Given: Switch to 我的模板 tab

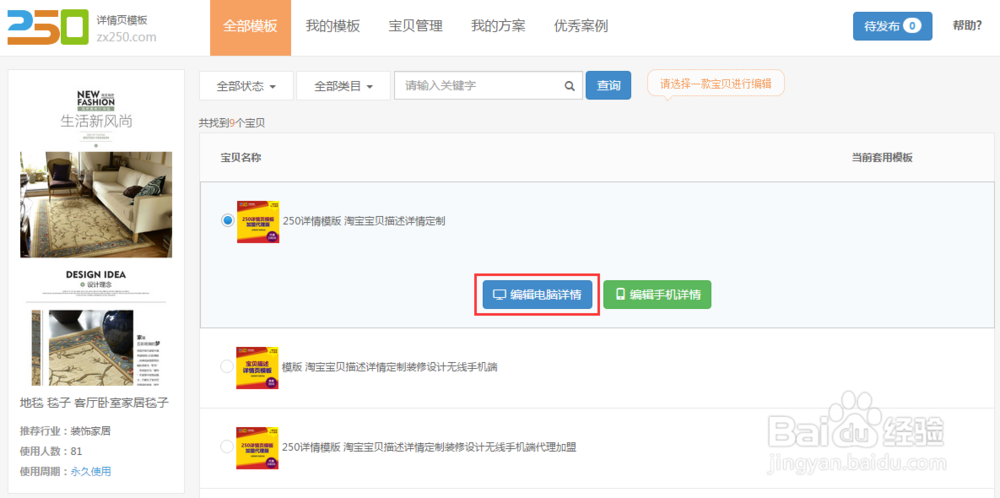Looking at the screenshot, I should pyautogui.click(x=333, y=27).
